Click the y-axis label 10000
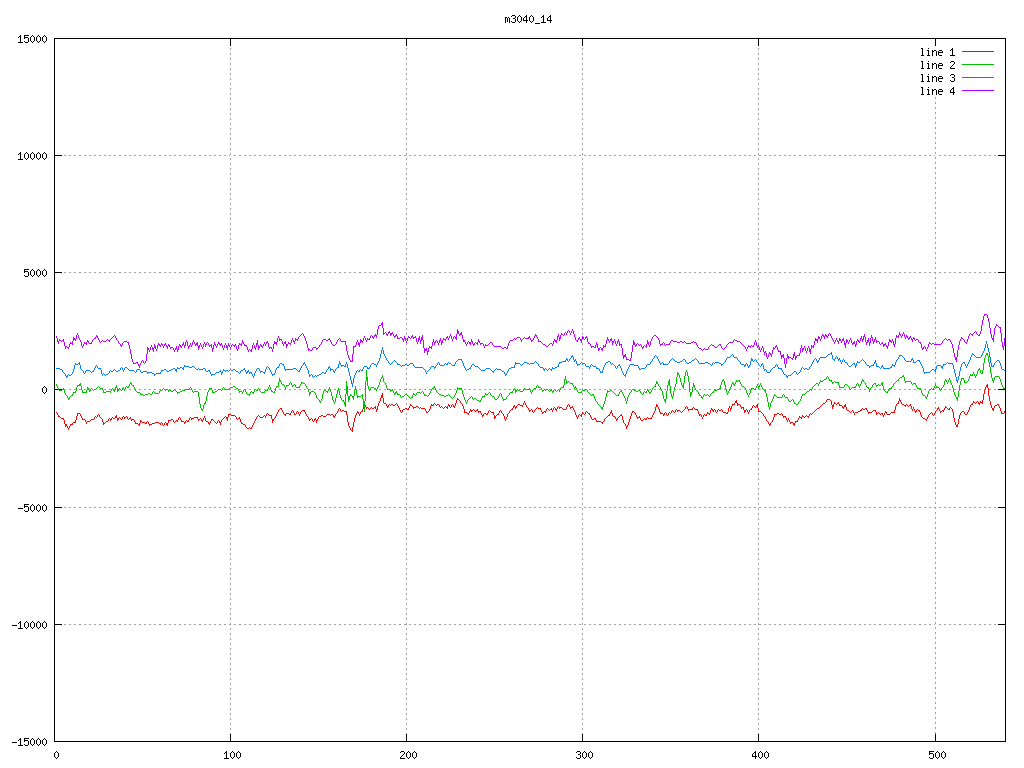 point(32,156)
